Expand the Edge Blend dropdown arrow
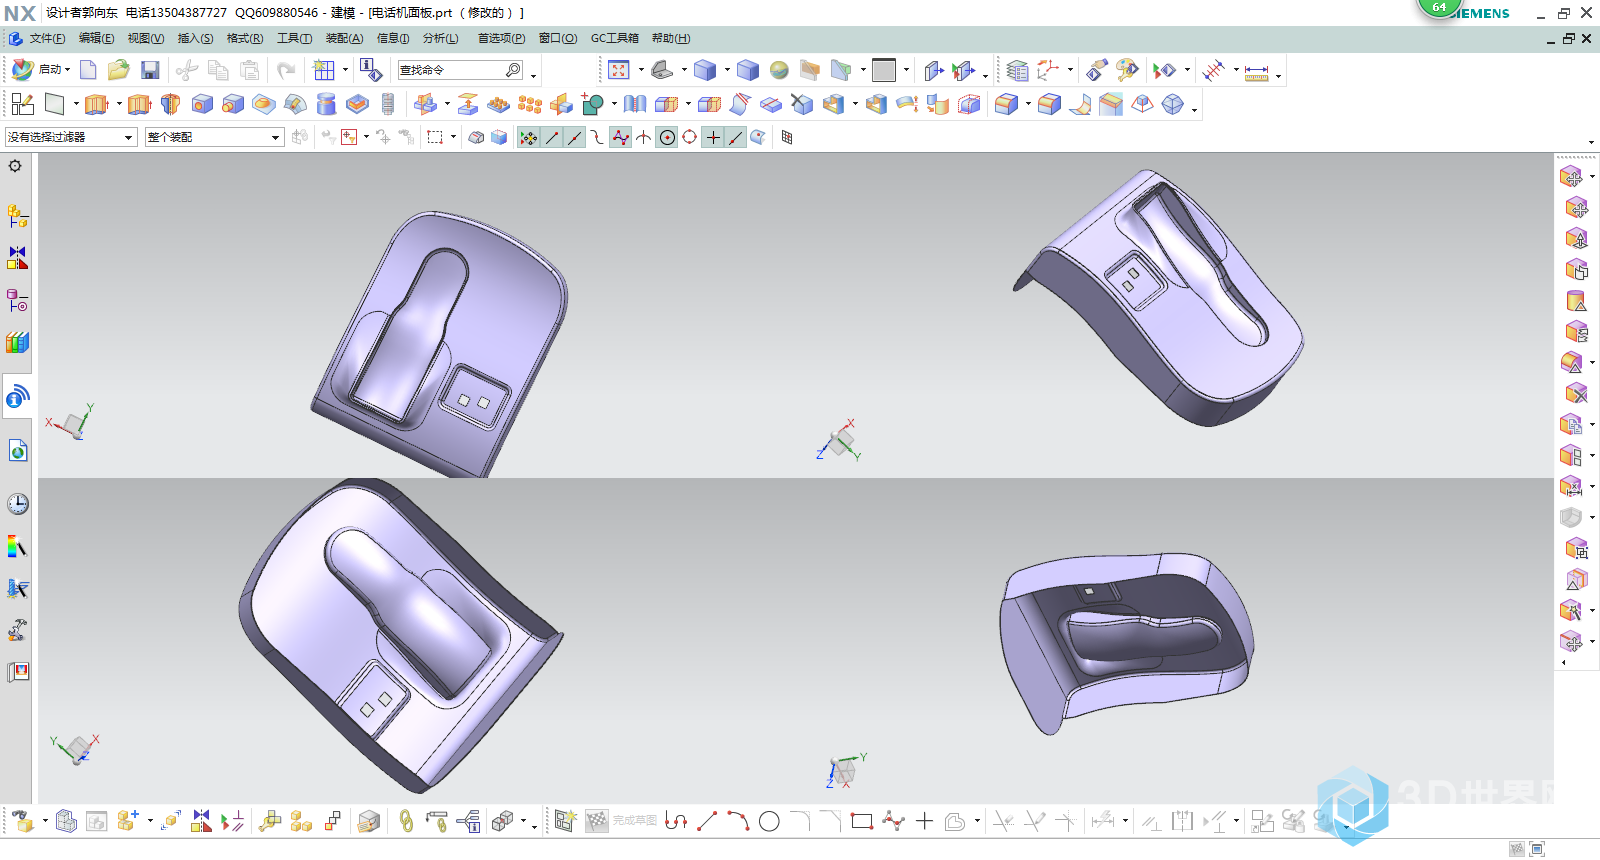Viewport: 1600px width, 860px height. (x=1028, y=104)
